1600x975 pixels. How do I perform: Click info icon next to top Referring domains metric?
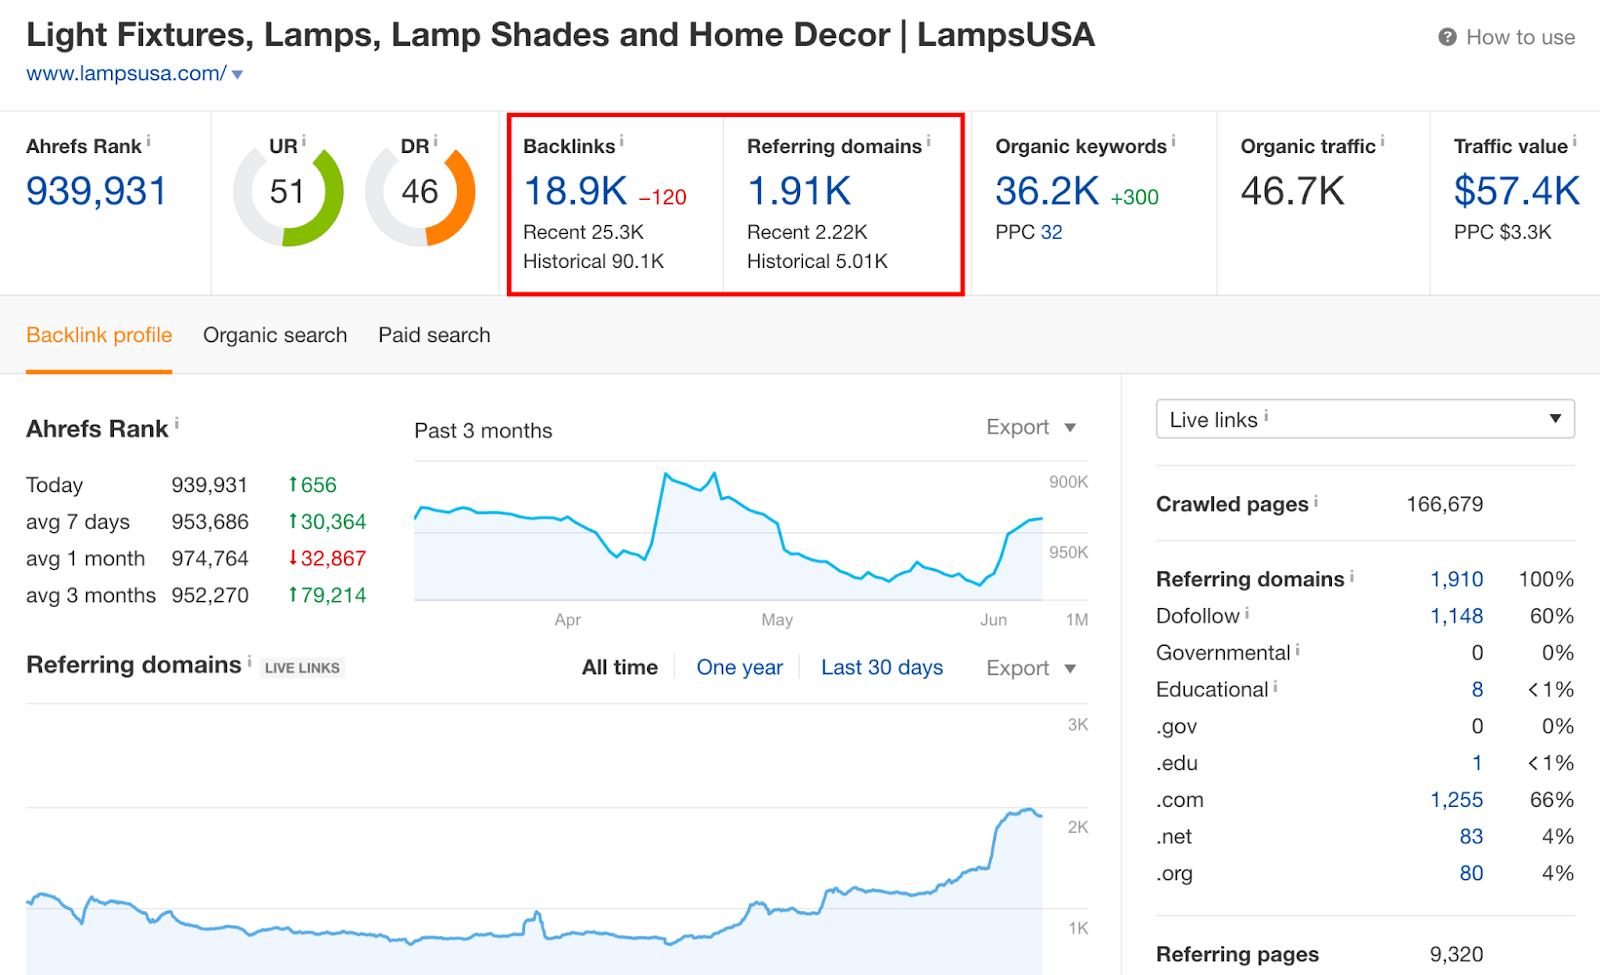929,141
